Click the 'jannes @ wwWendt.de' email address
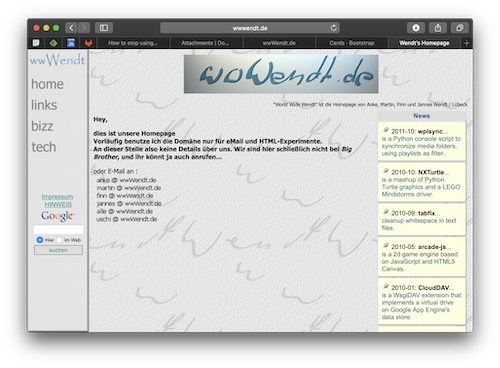 pyautogui.click(x=129, y=203)
